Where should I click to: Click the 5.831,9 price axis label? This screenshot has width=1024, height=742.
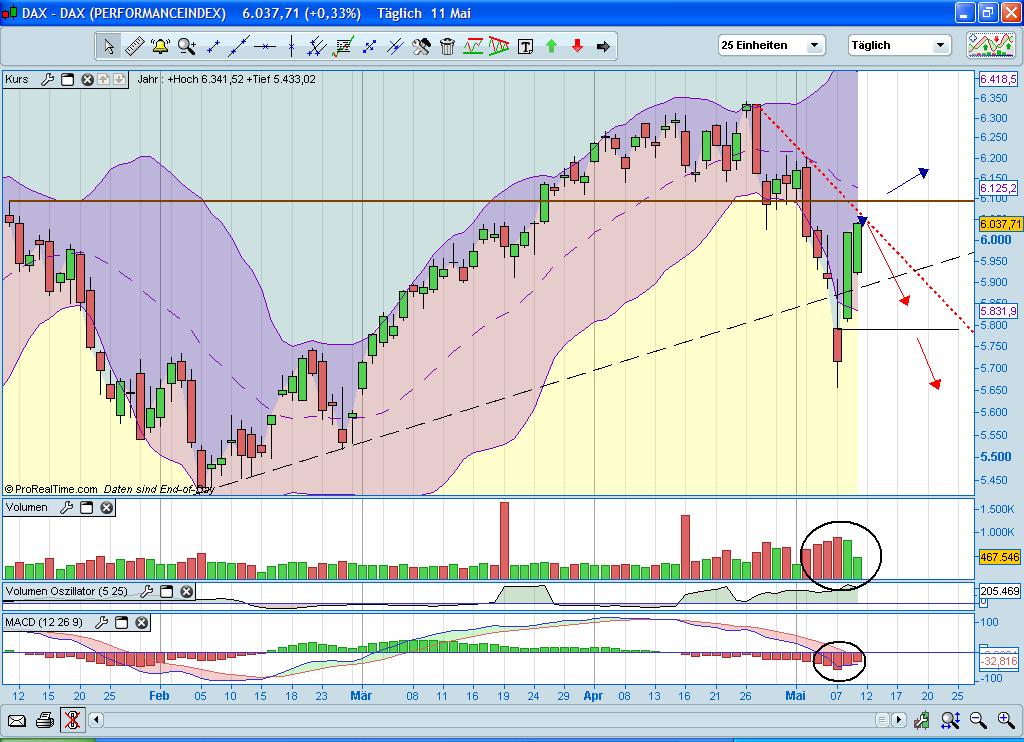coord(999,311)
